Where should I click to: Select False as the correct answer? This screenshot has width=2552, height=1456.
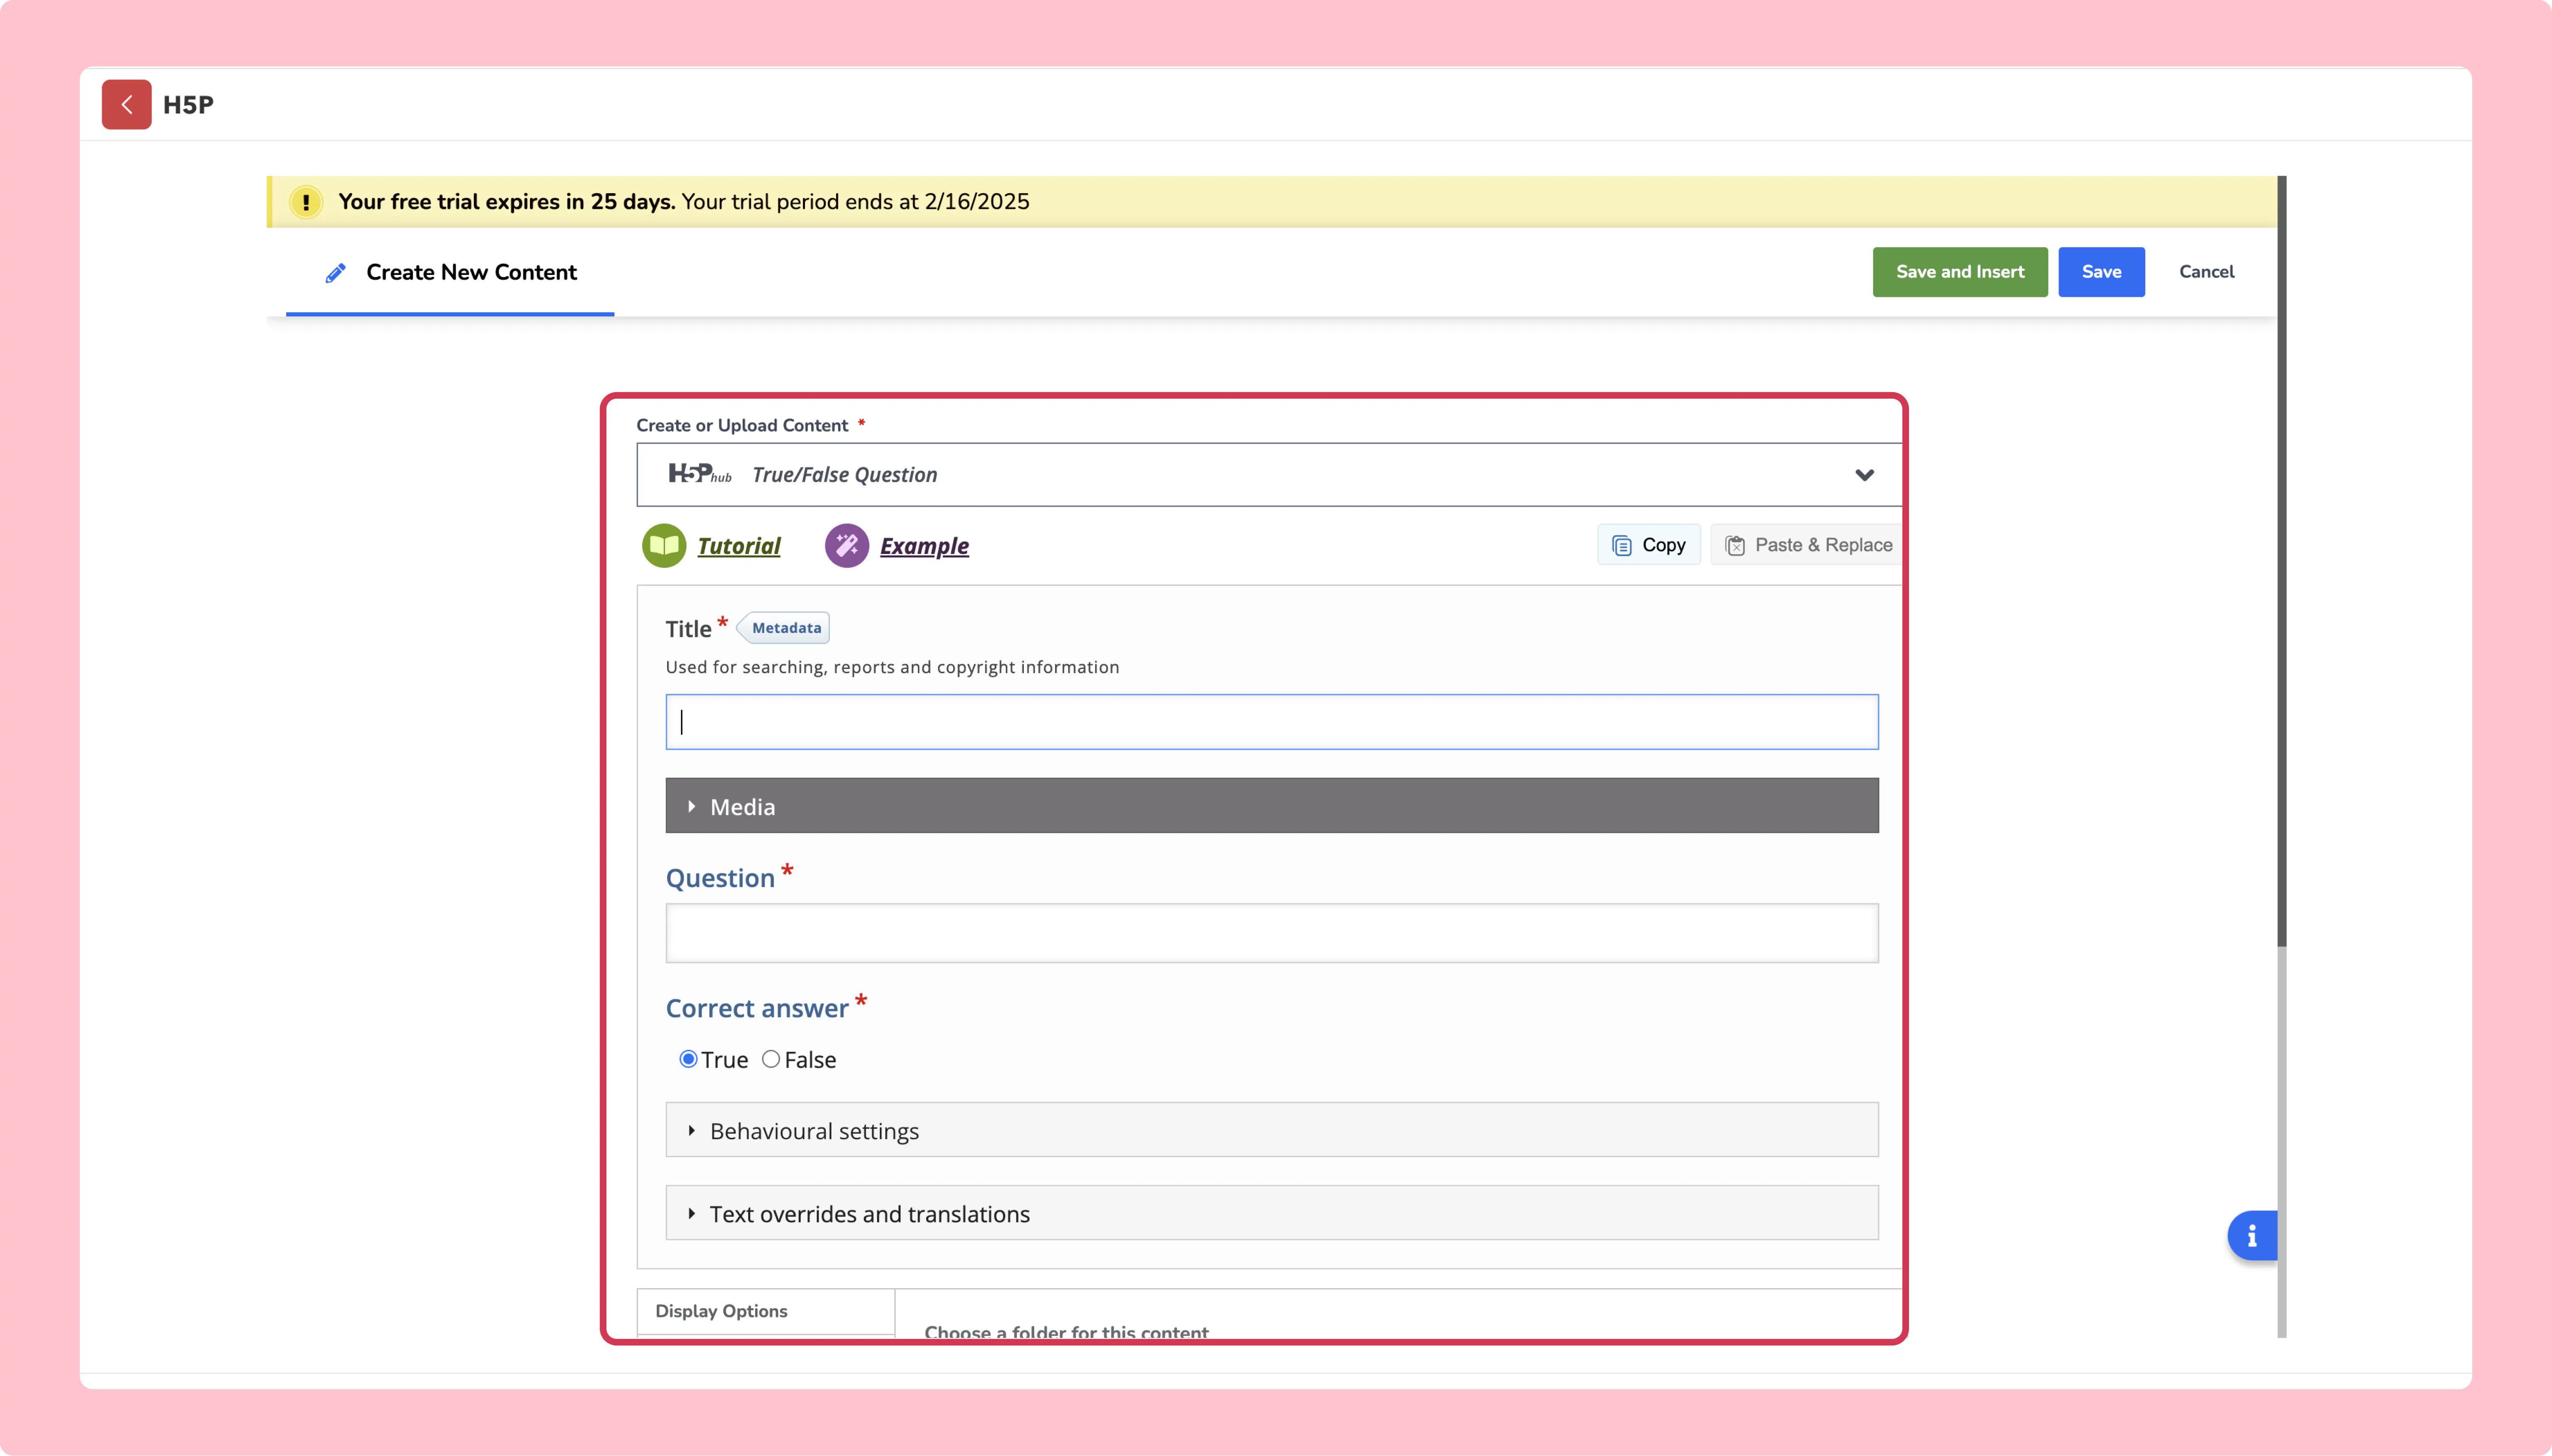click(x=771, y=1059)
